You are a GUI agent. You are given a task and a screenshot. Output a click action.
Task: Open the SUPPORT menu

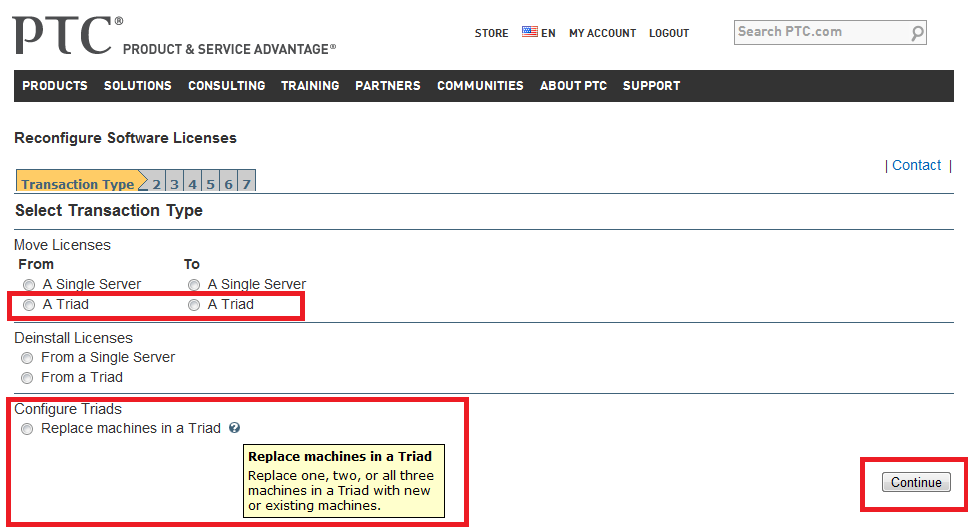coord(651,86)
